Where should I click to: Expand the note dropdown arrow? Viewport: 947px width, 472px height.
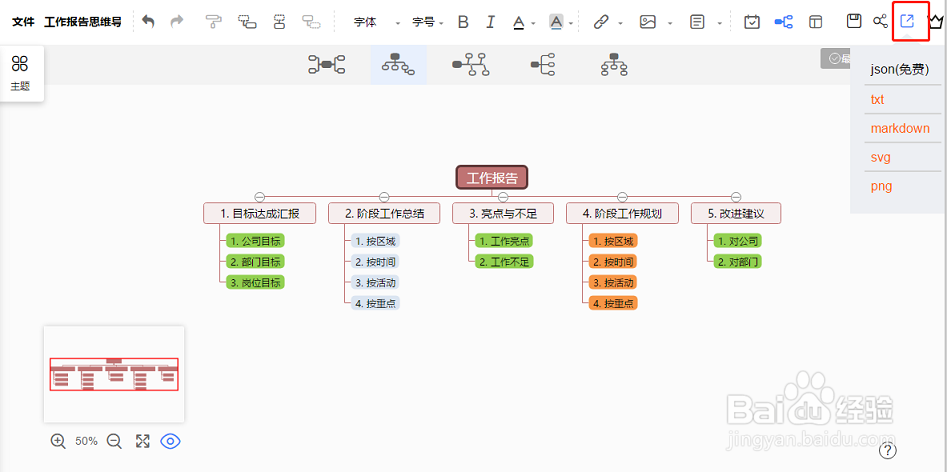click(720, 24)
